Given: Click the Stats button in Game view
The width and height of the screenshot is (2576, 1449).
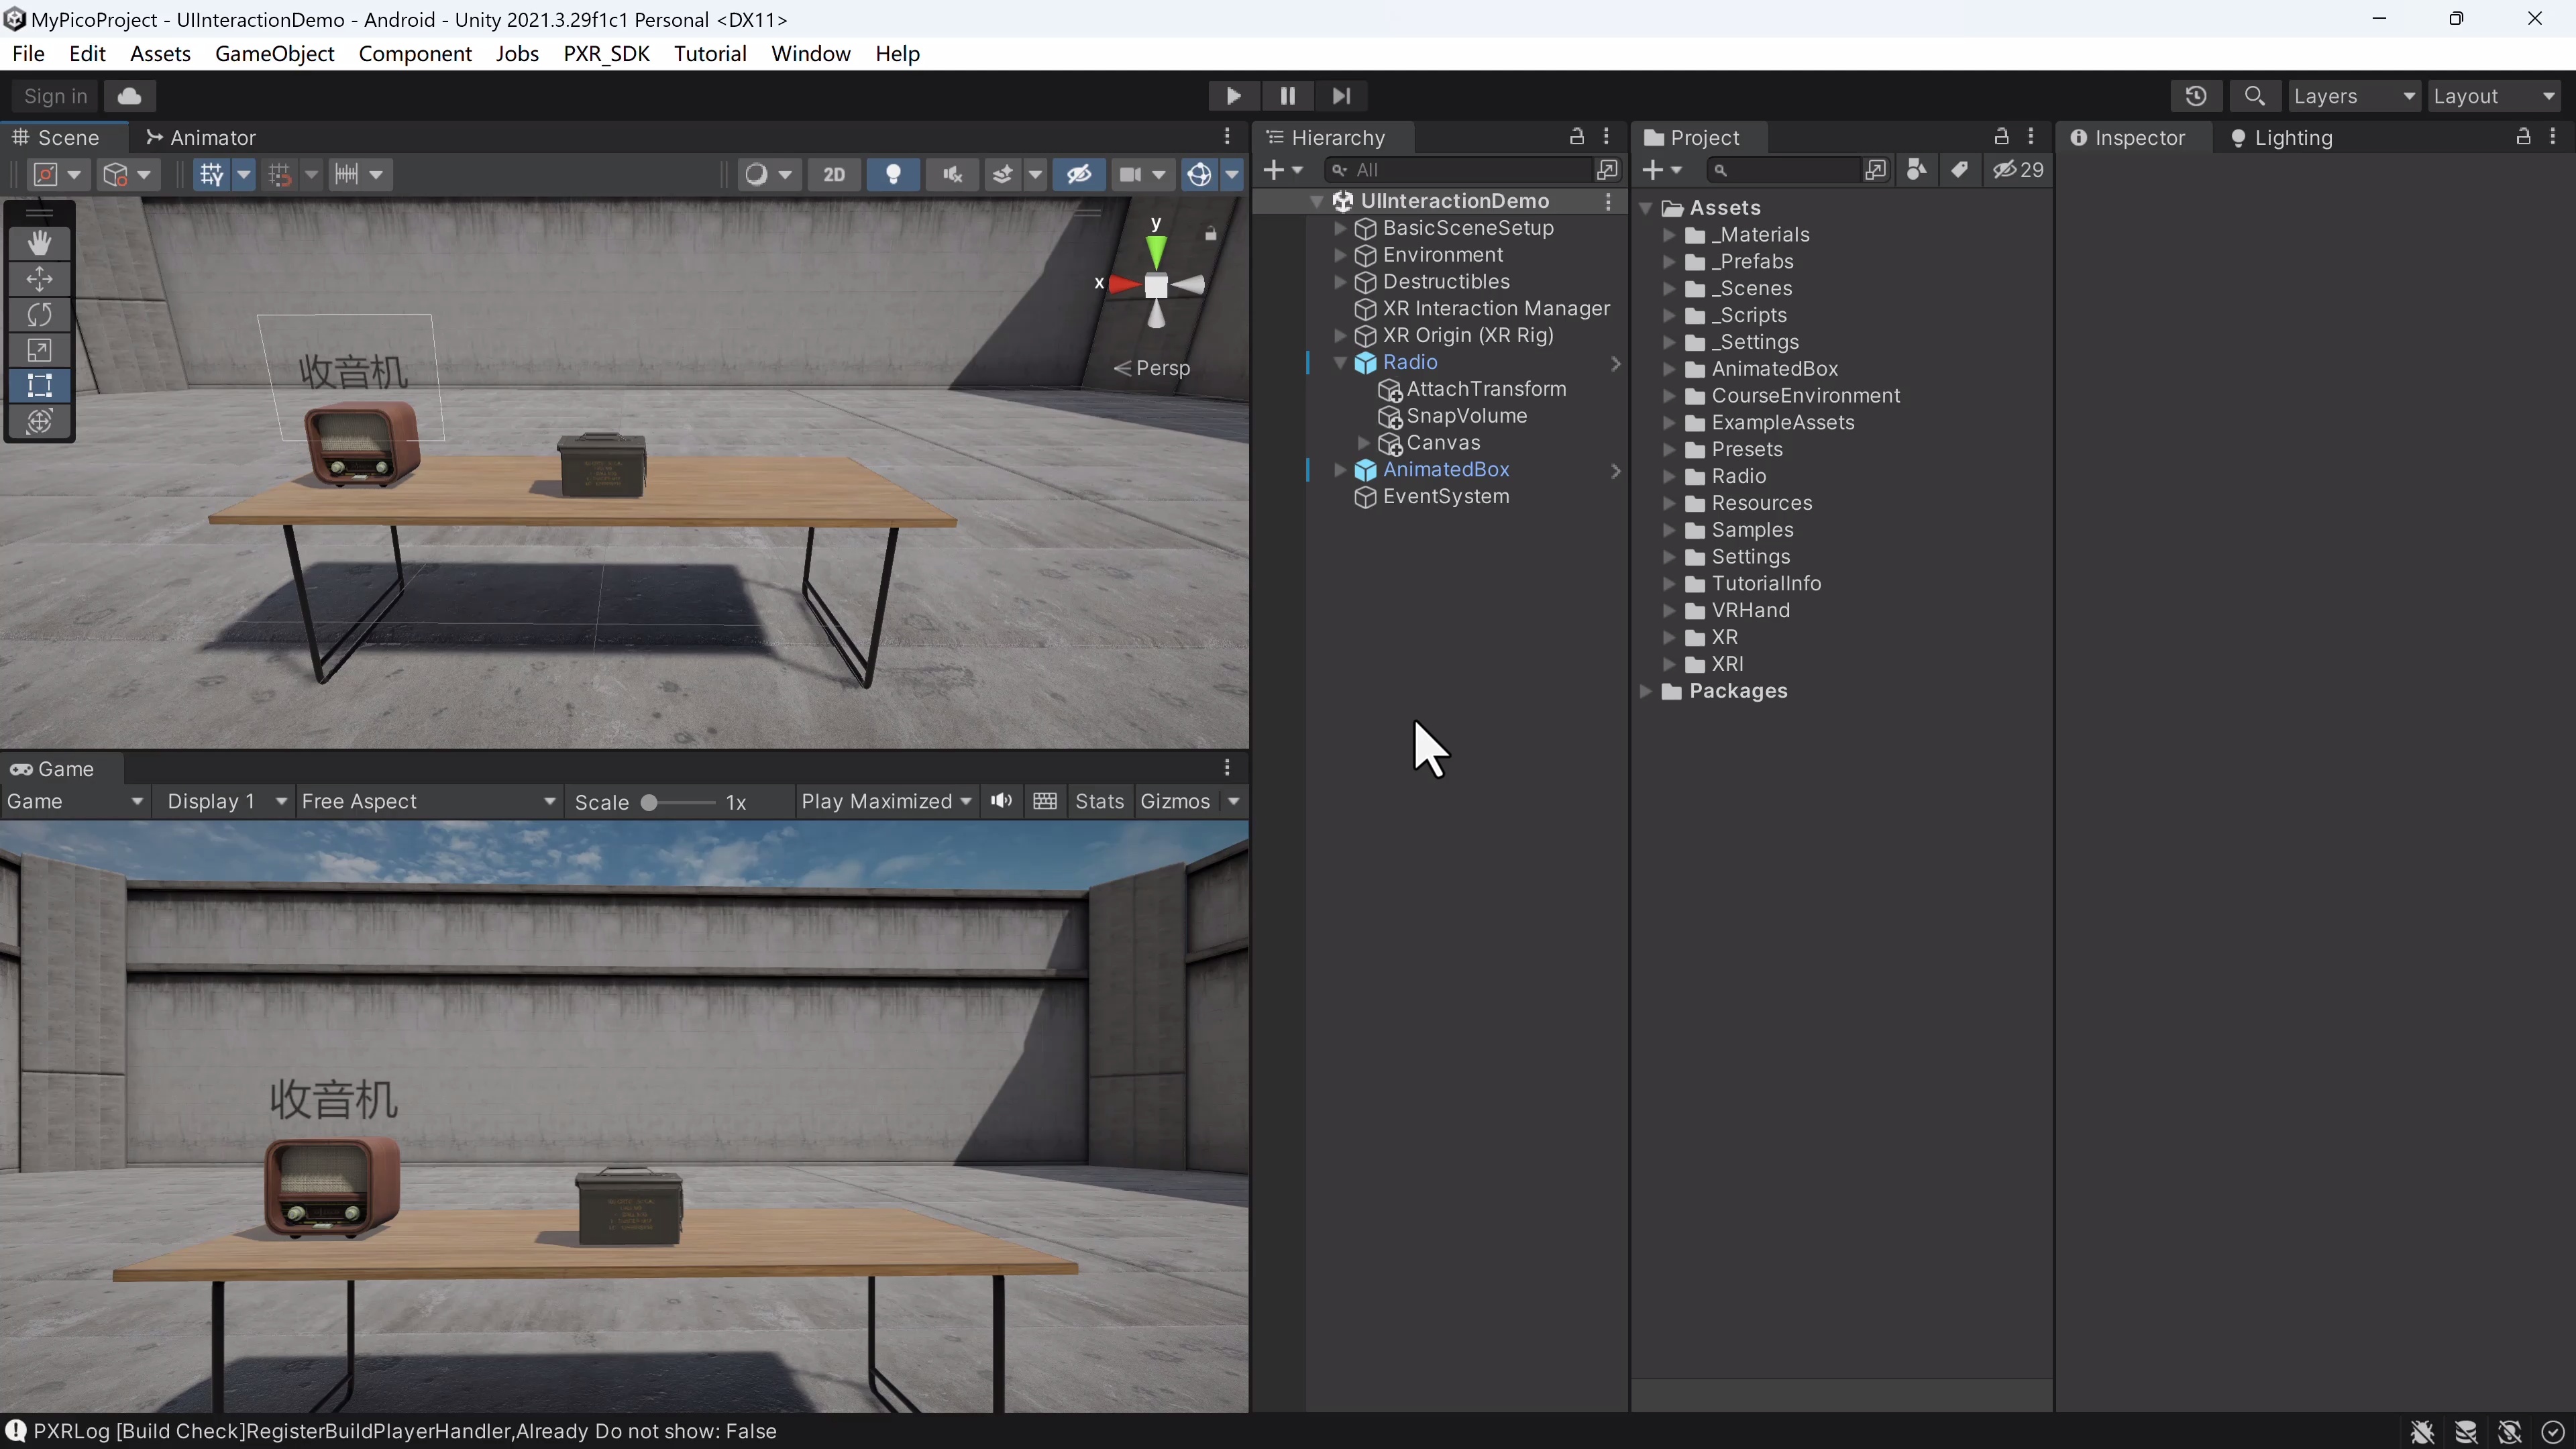Looking at the screenshot, I should point(1099,801).
